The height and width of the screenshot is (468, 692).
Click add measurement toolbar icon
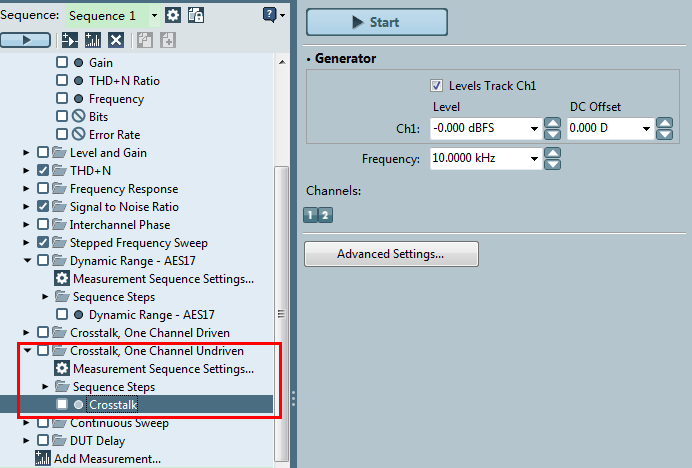(x=93, y=40)
